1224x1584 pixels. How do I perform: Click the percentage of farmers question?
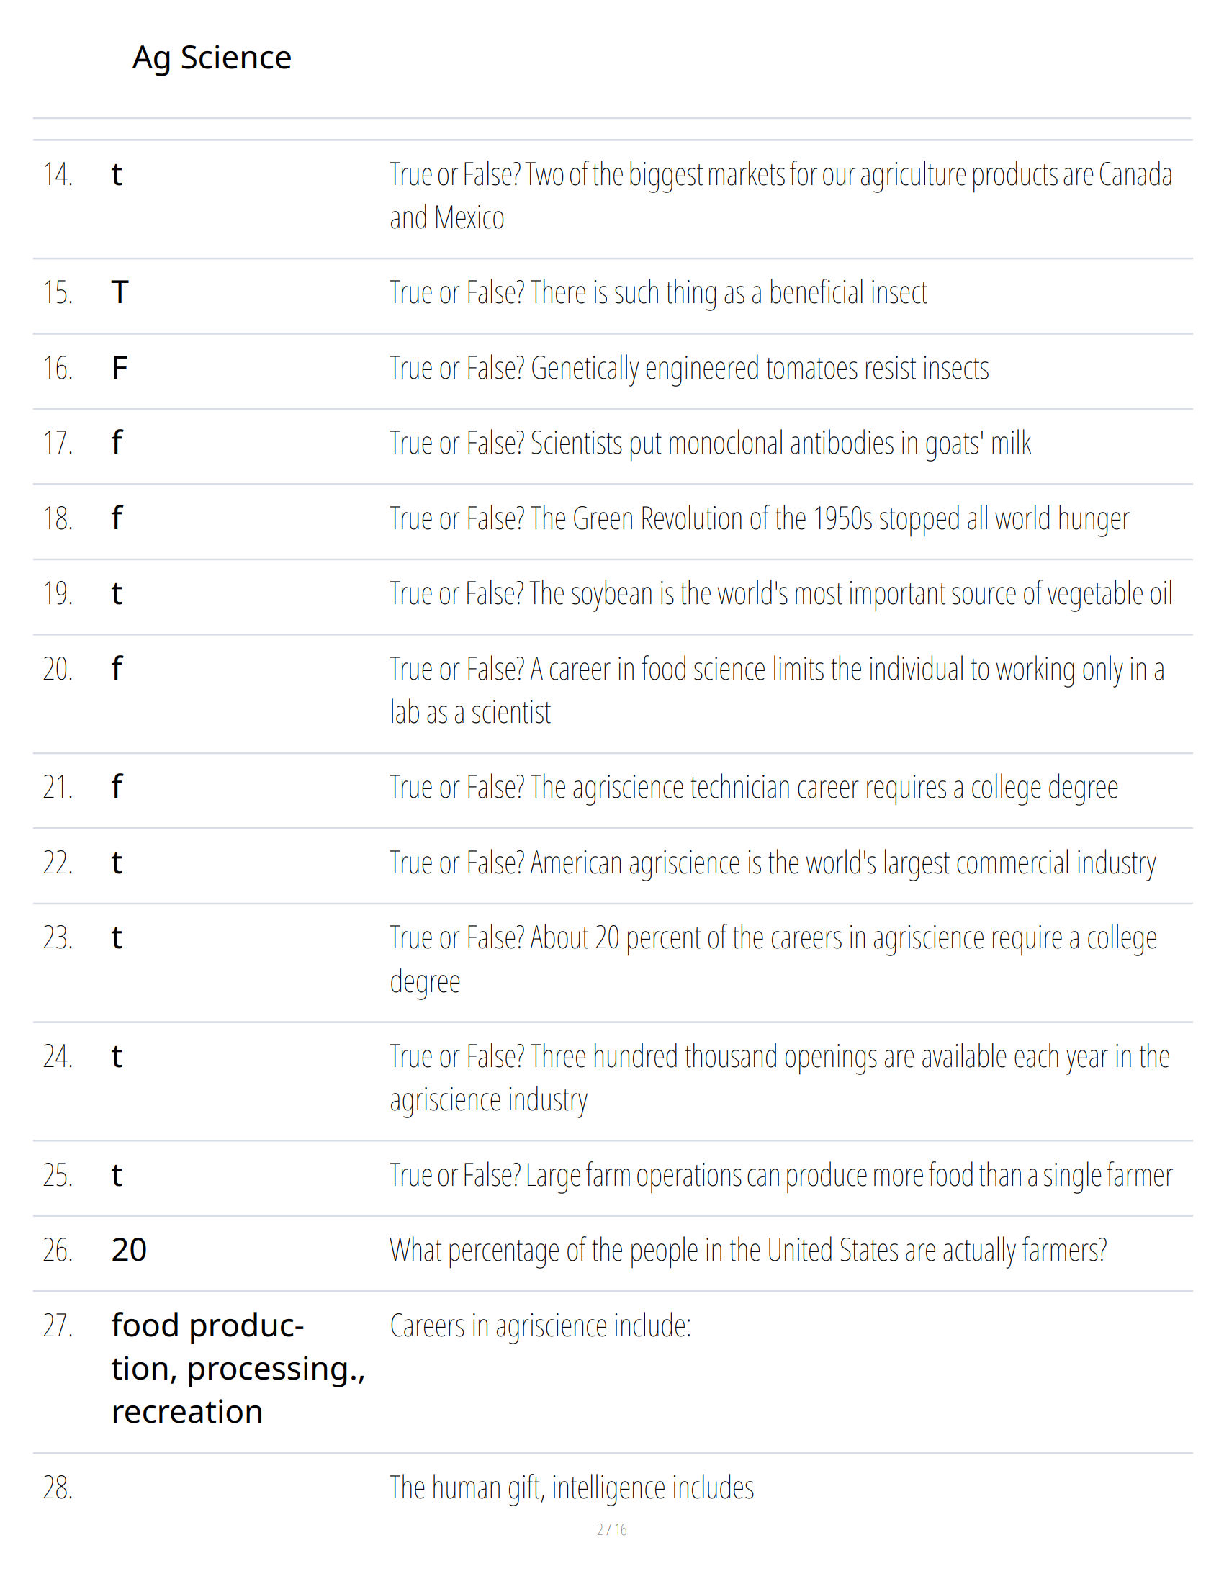[x=748, y=1251]
